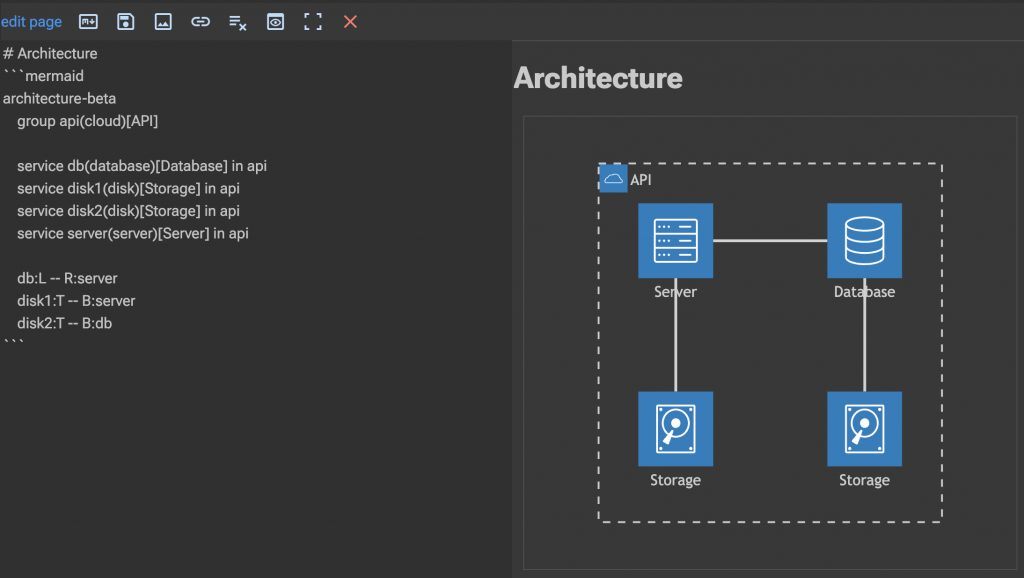Click the cloud icon beside API label

[x=613, y=179]
